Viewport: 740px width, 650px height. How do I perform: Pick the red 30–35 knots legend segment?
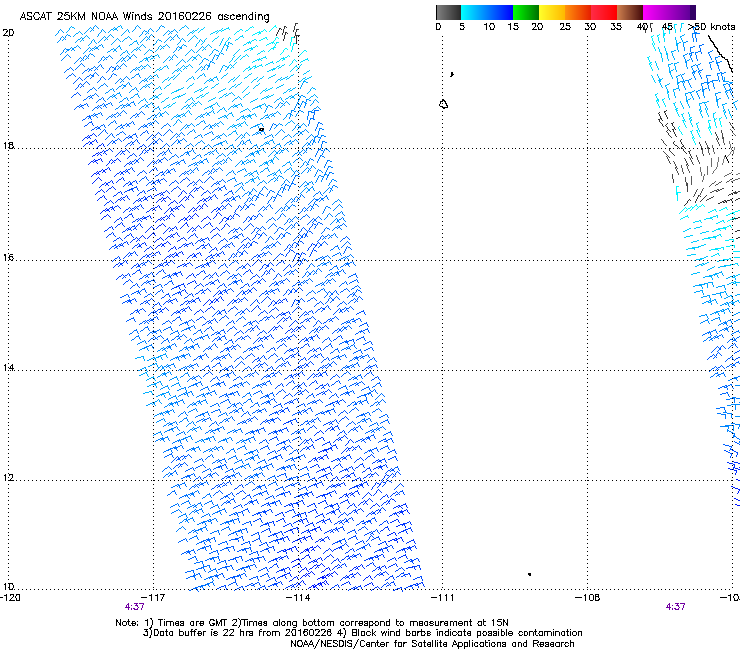tap(604, 12)
